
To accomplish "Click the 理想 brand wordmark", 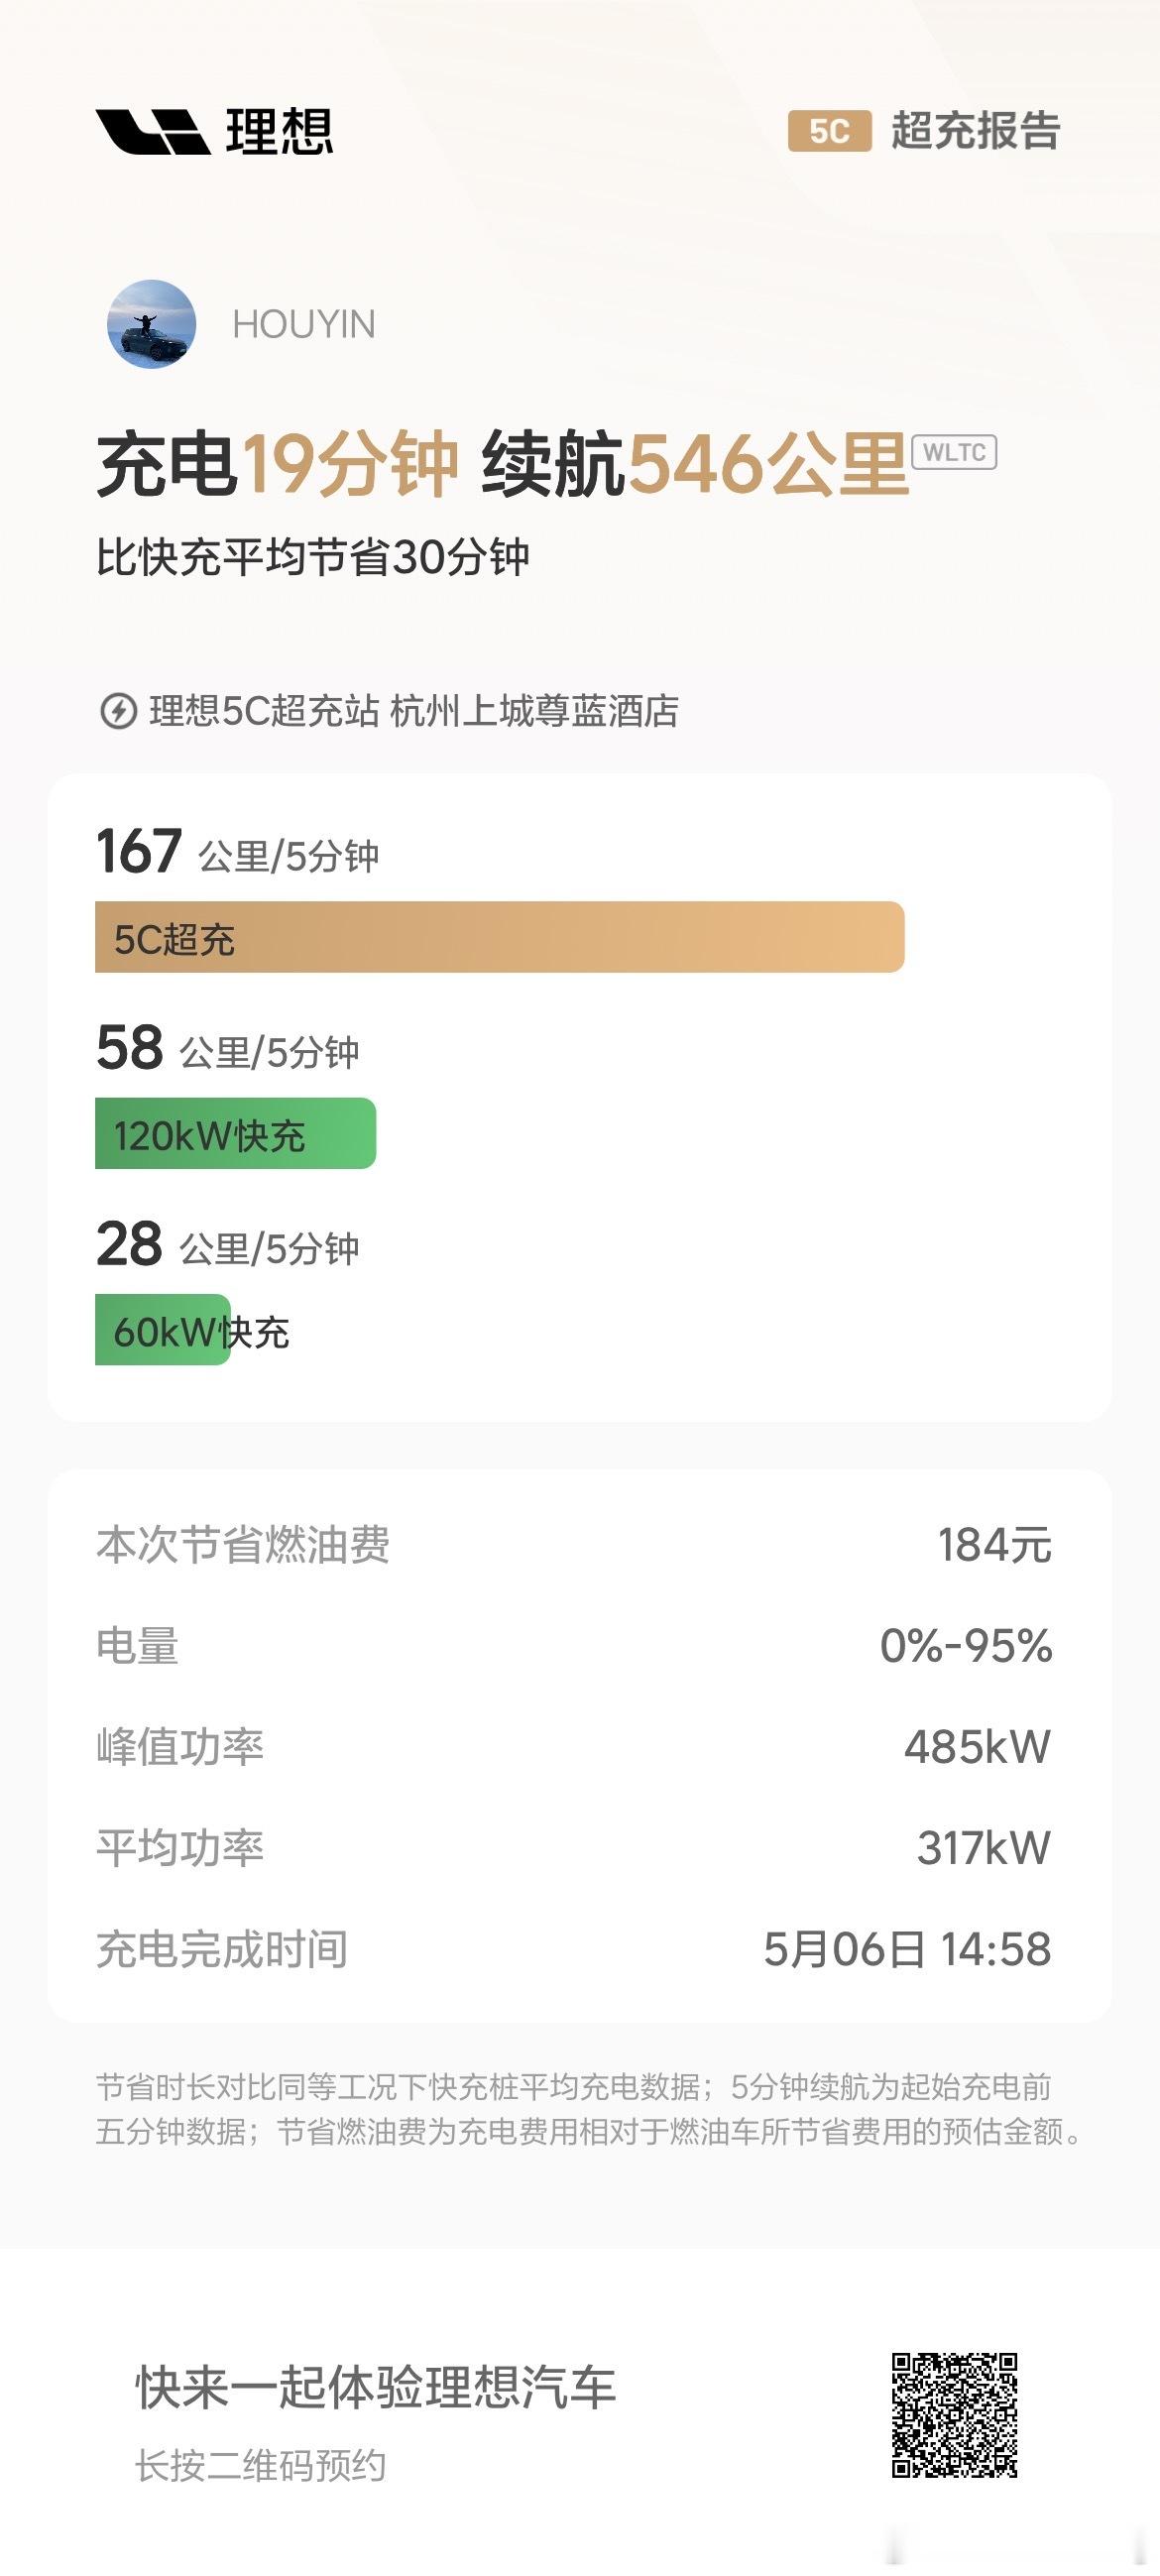I will coord(279,132).
